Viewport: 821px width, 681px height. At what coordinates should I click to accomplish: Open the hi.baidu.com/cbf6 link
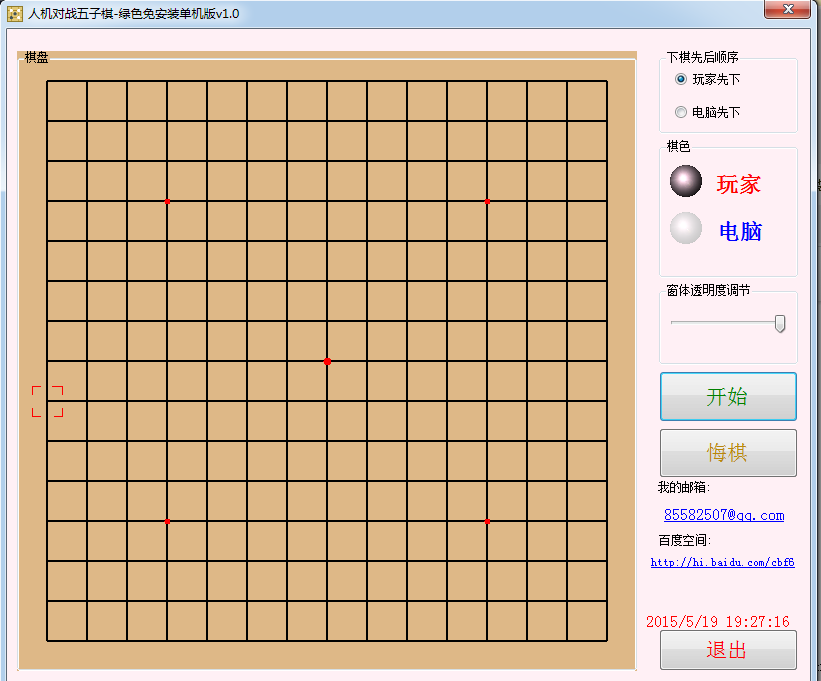[x=723, y=562]
